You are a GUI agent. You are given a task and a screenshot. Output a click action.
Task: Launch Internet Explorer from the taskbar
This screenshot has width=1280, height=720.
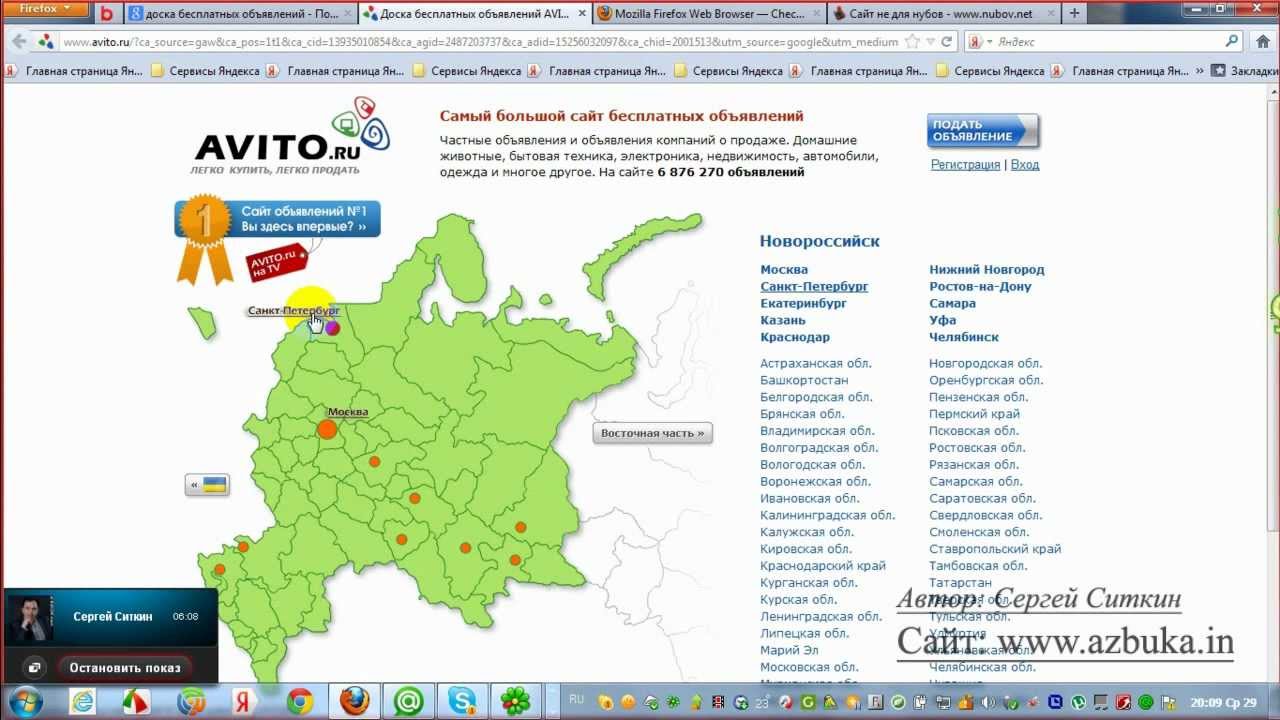[82, 701]
